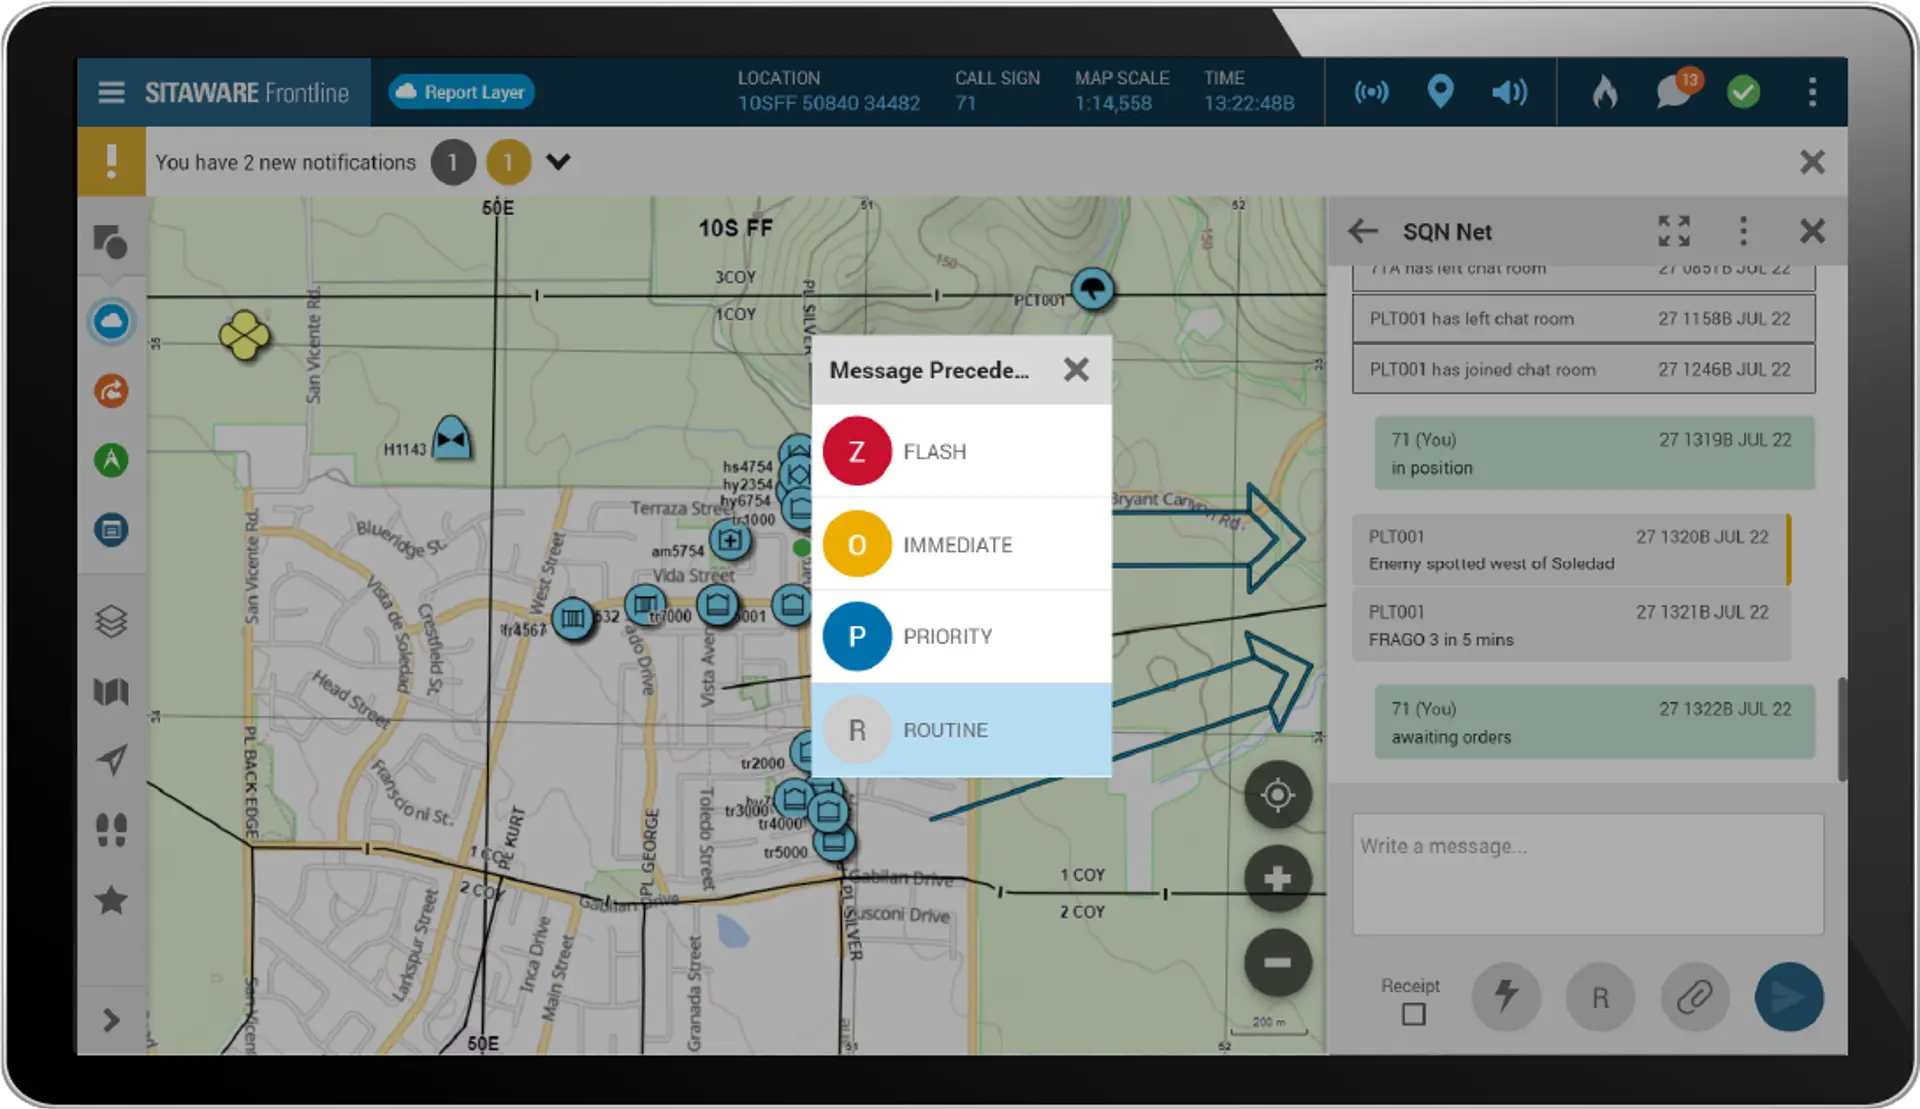The width and height of the screenshot is (1920, 1109).
Task: Open the location/pin icon in top toolbar
Action: [1441, 91]
